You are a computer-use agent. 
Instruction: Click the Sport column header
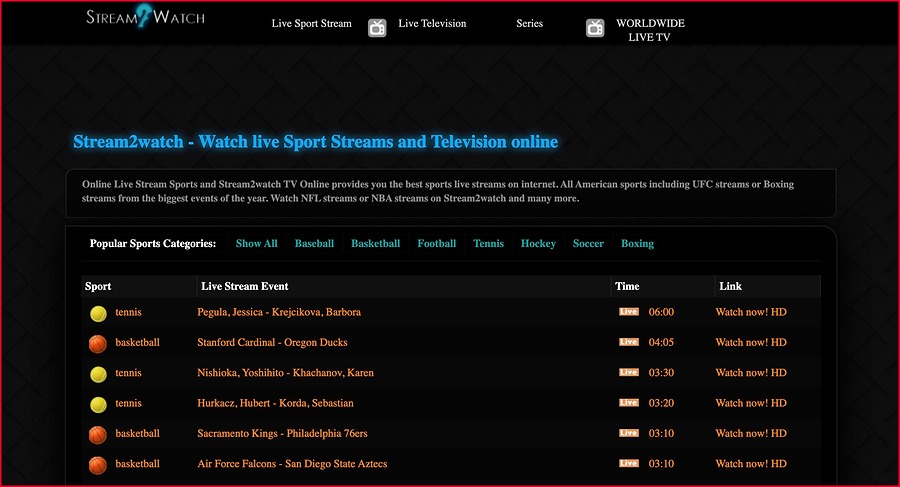pos(98,286)
